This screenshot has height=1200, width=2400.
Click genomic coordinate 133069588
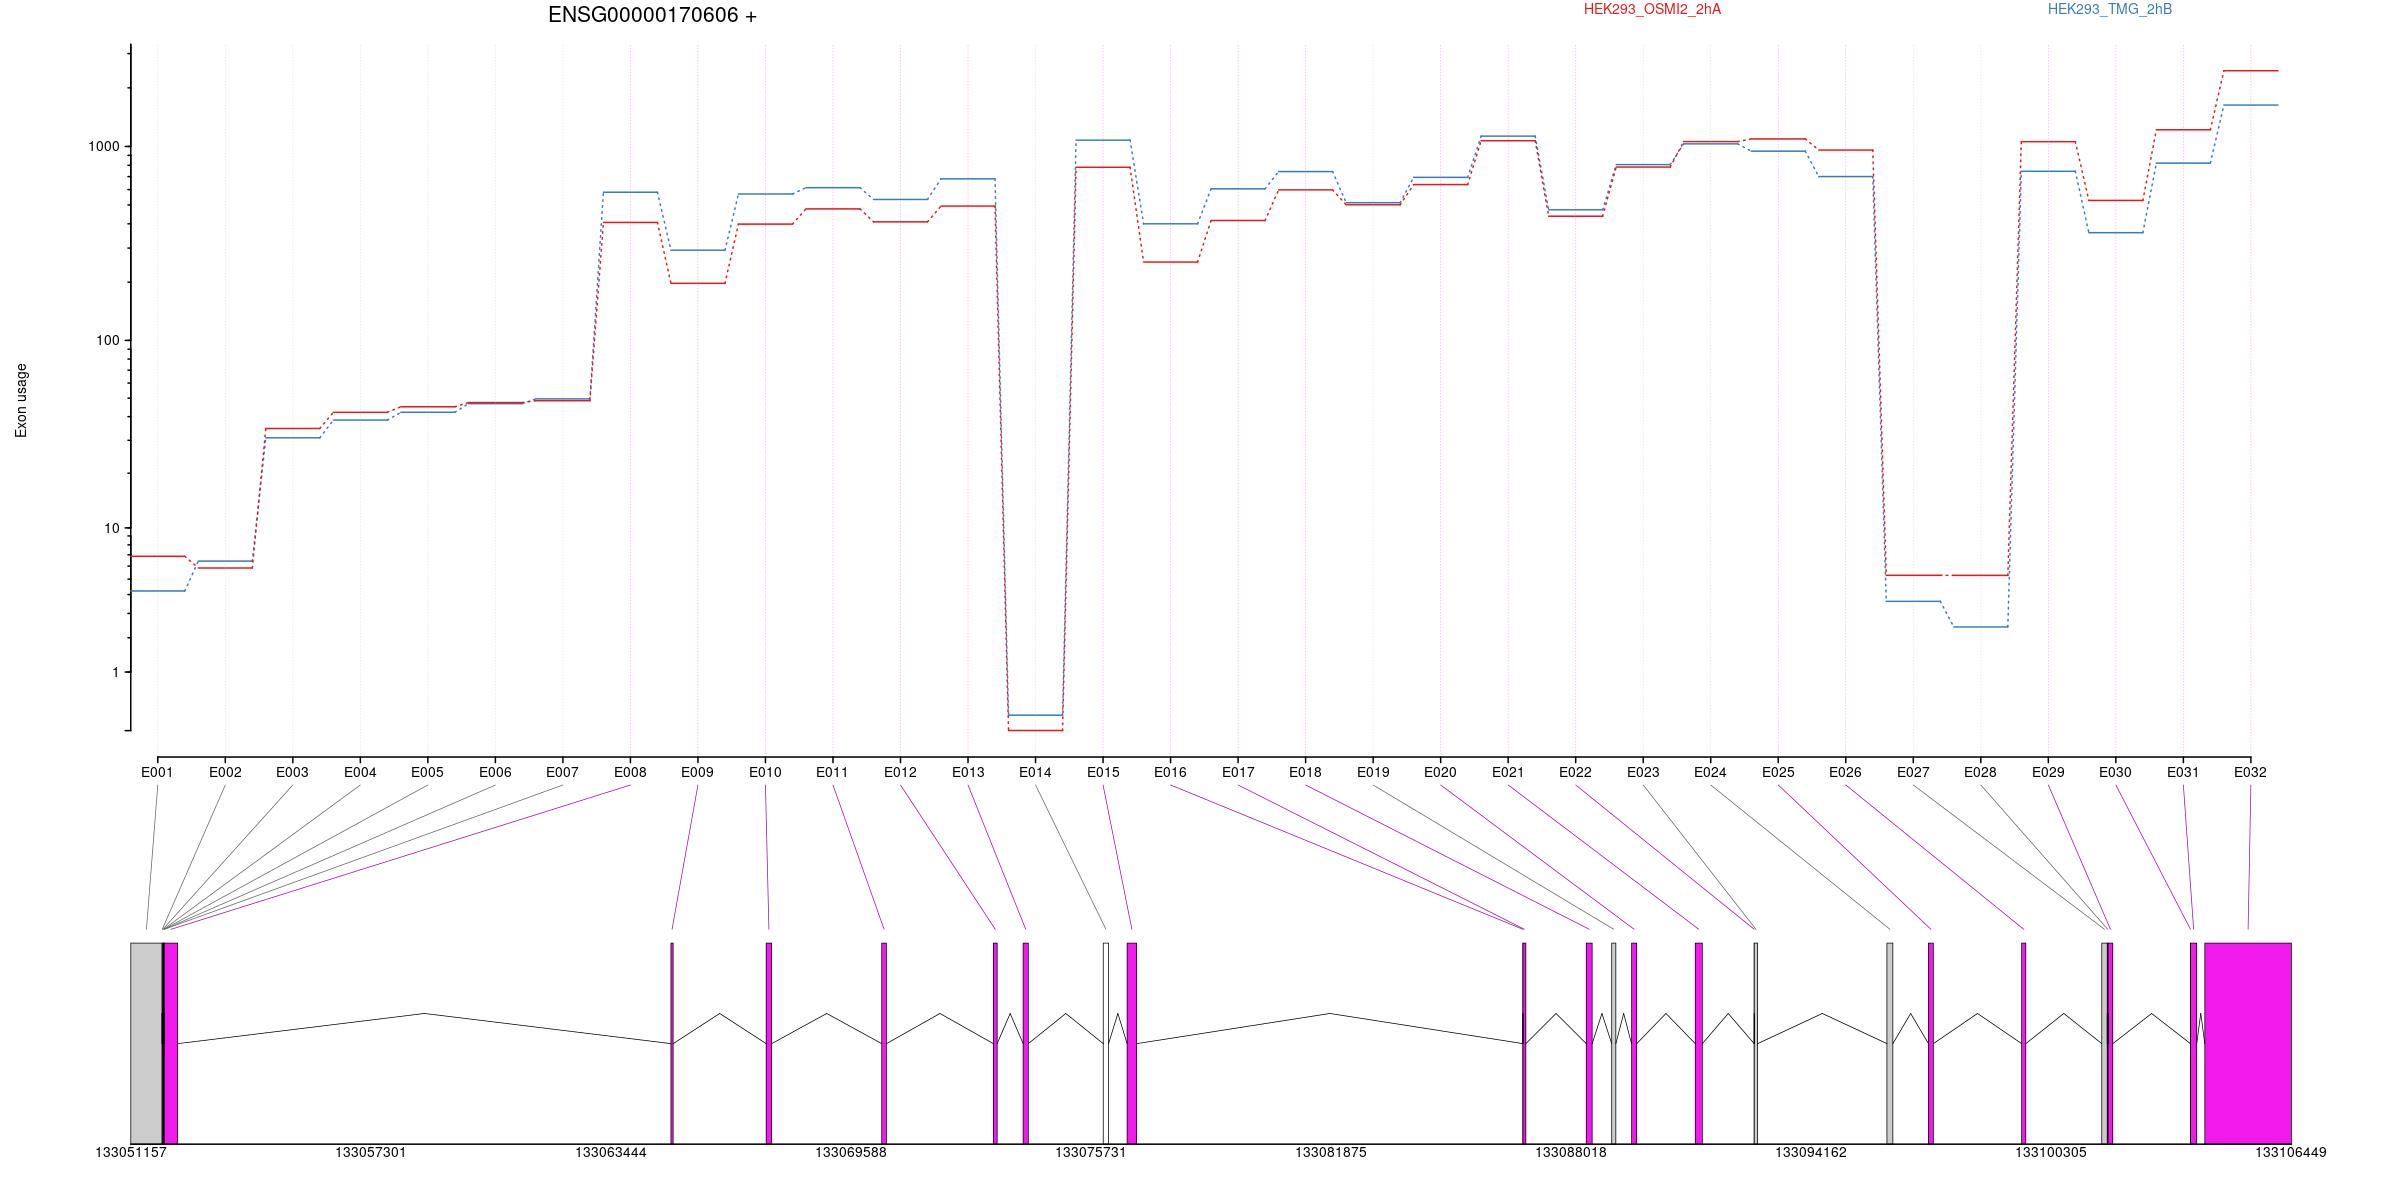coord(851,1152)
